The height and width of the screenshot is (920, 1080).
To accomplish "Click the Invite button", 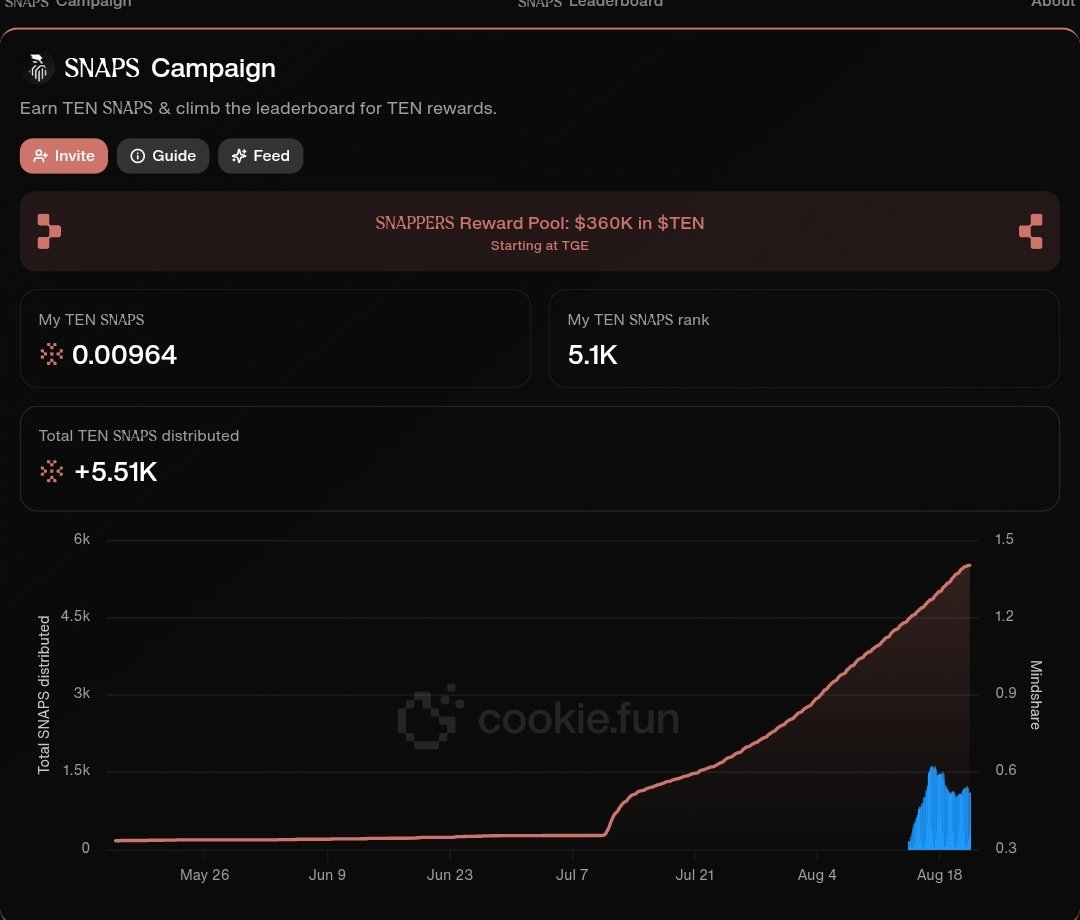I will (63, 156).
